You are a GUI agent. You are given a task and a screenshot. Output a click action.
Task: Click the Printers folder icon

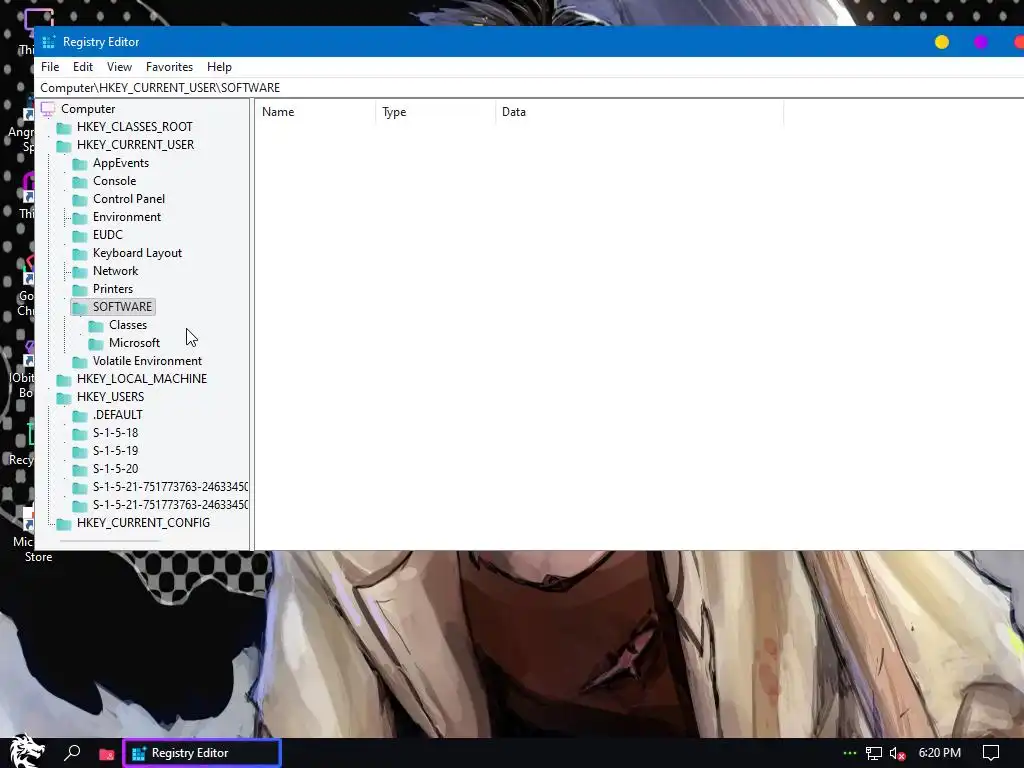tap(80, 289)
